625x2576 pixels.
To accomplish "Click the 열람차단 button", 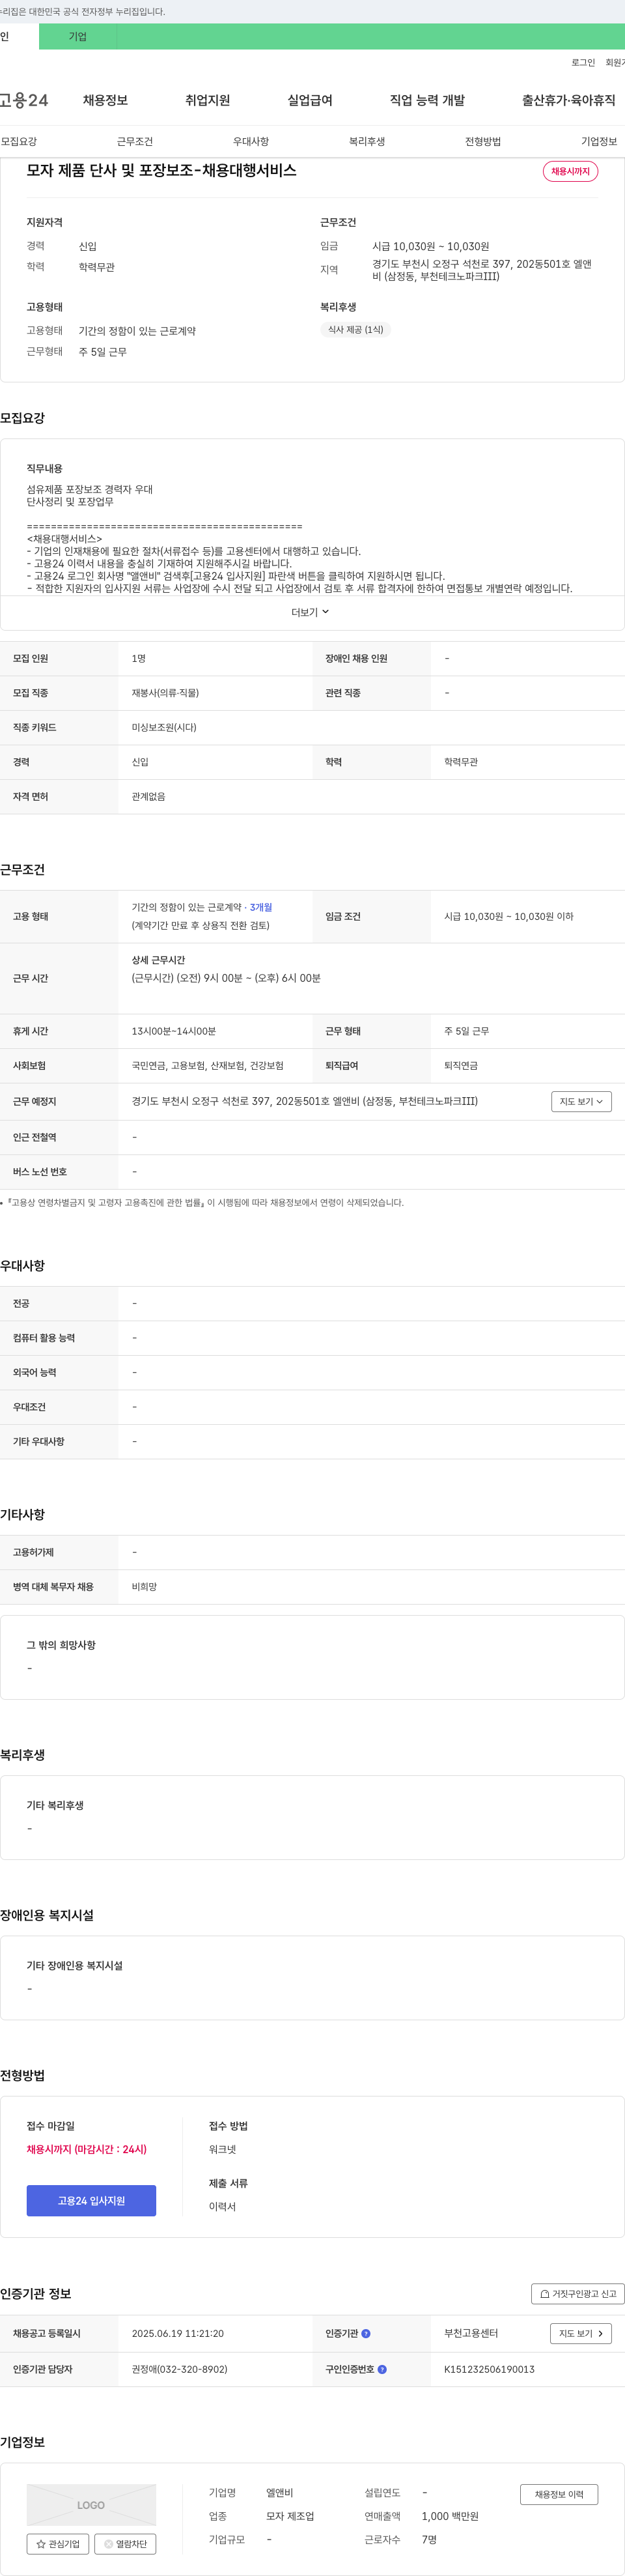I will coord(125,2543).
